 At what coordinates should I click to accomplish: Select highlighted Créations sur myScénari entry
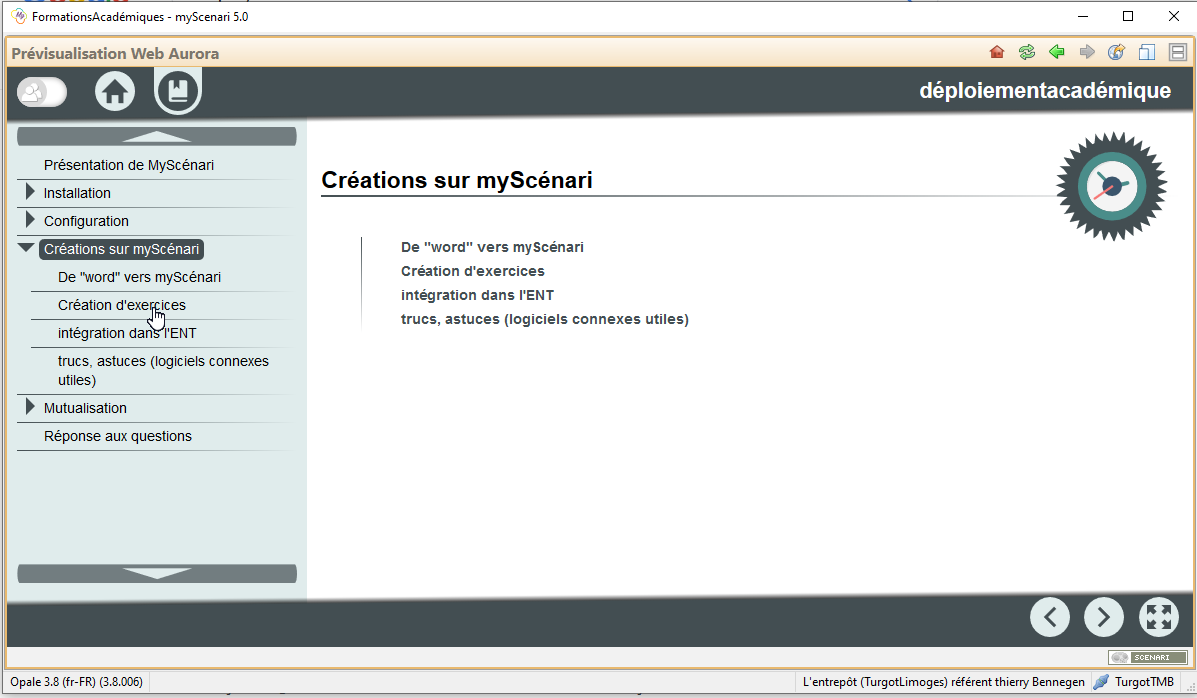click(121, 249)
